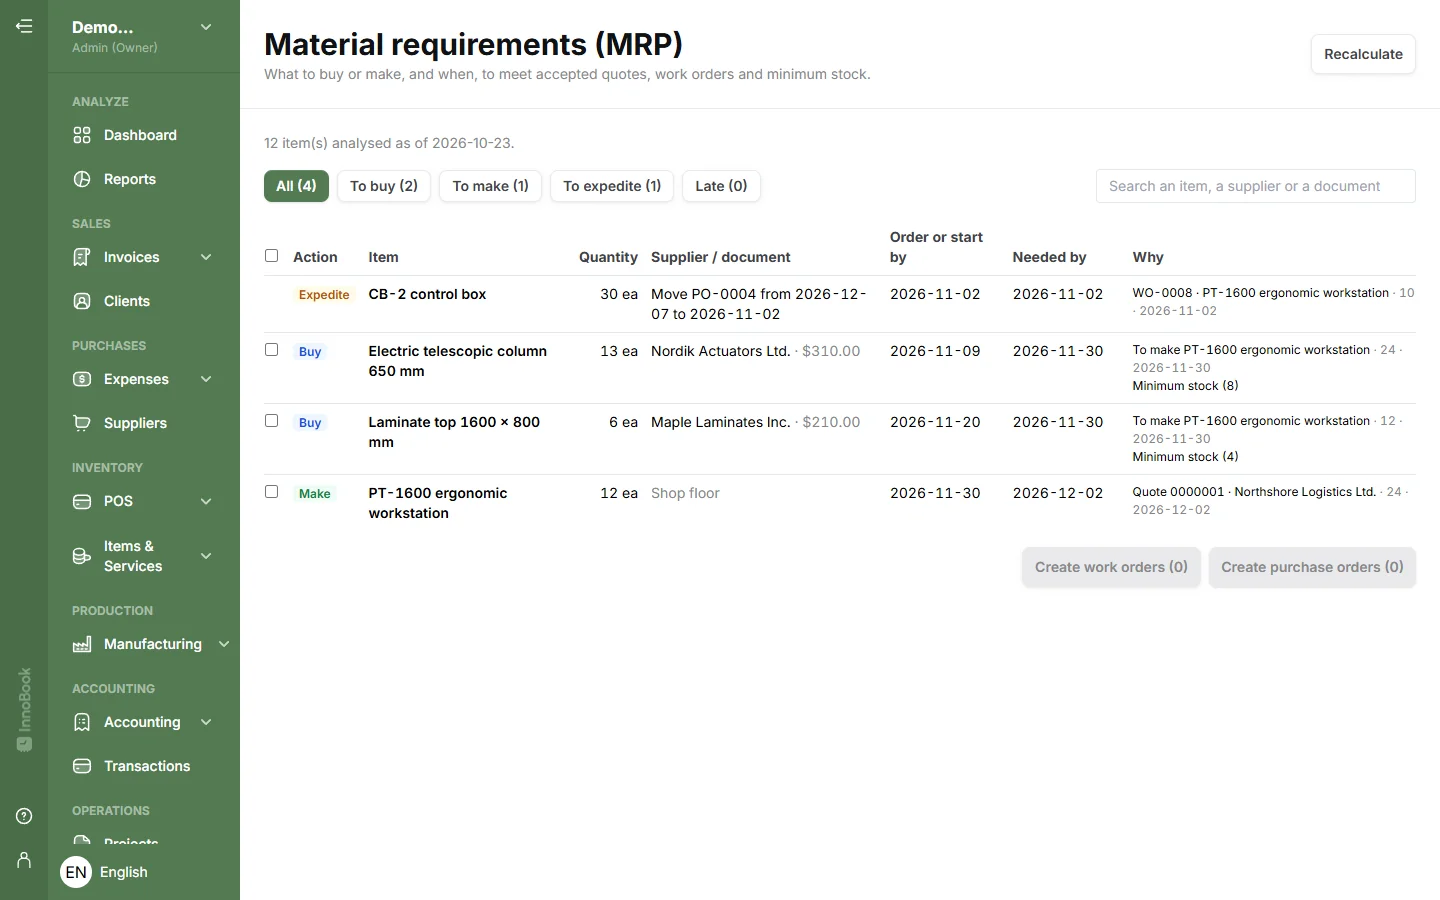Click the Recalculate button
Viewport: 1440px width, 900px height.
pos(1363,54)
